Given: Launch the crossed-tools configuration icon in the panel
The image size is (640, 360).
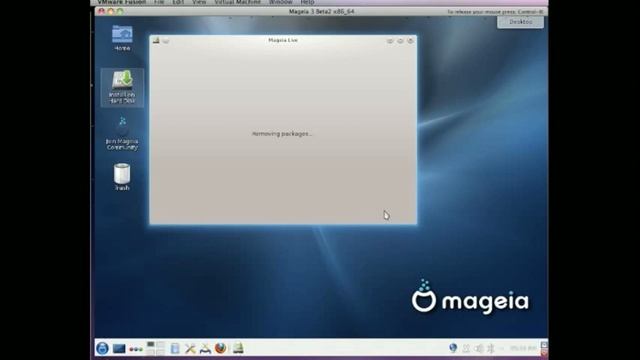Looking at the screenshot, I should pyautogui.click(x=190, y=348).
